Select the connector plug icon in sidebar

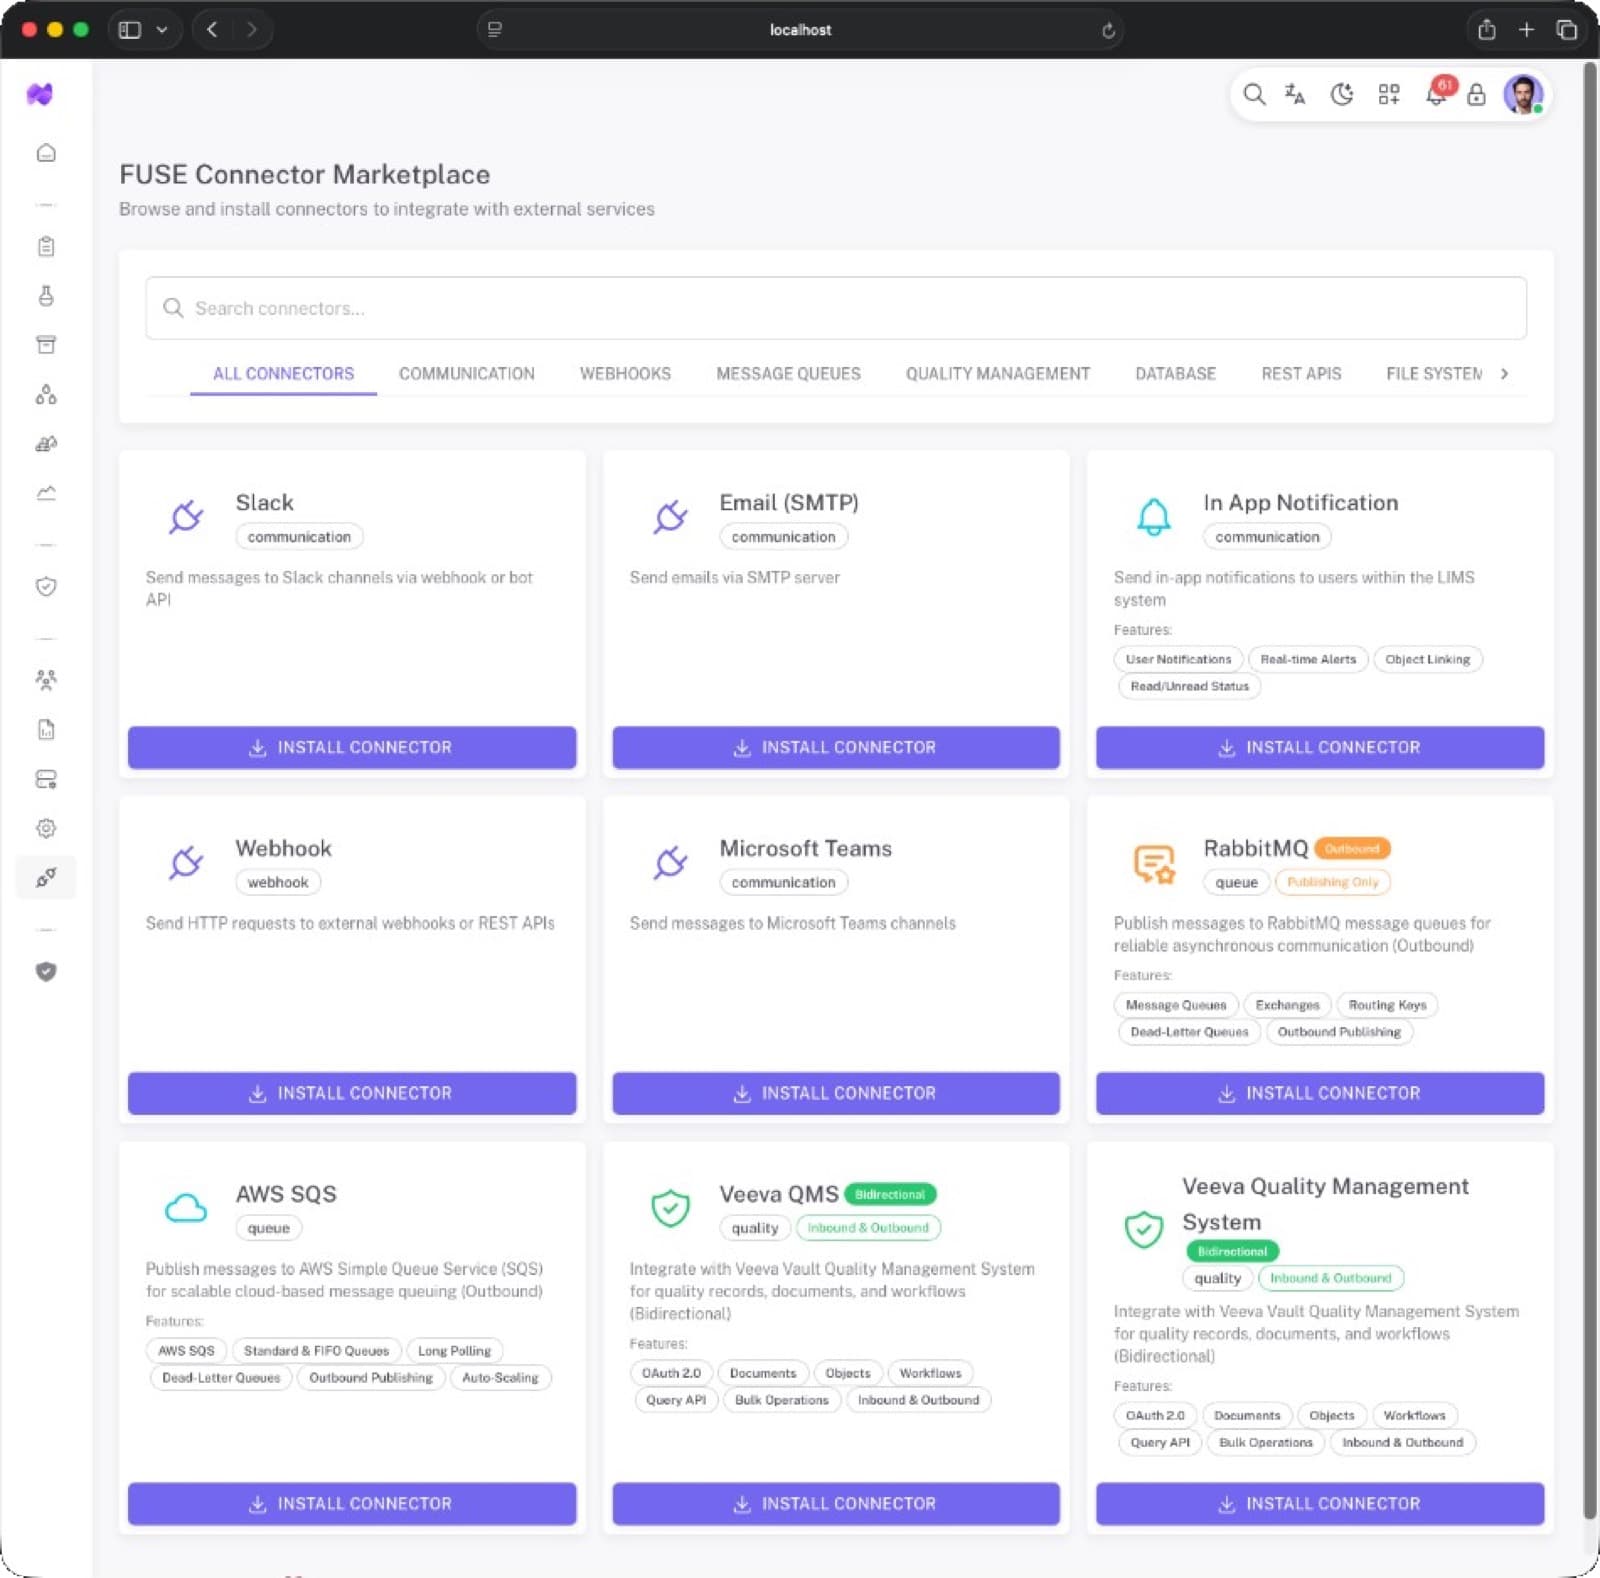tap(46, 878)
